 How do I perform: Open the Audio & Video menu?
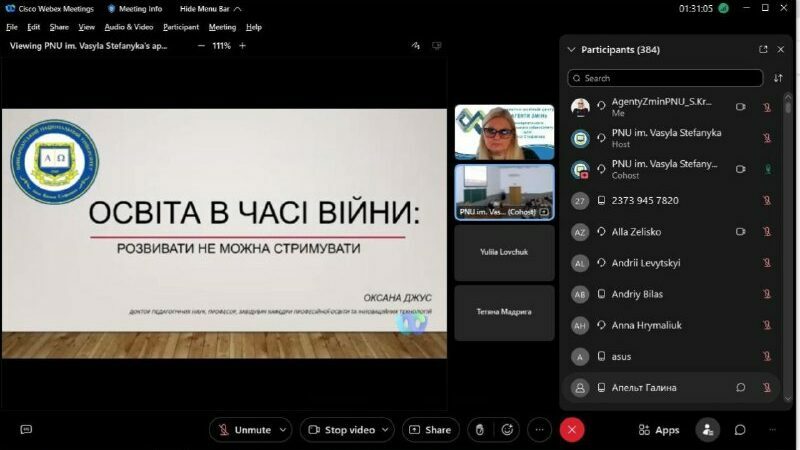129,27
